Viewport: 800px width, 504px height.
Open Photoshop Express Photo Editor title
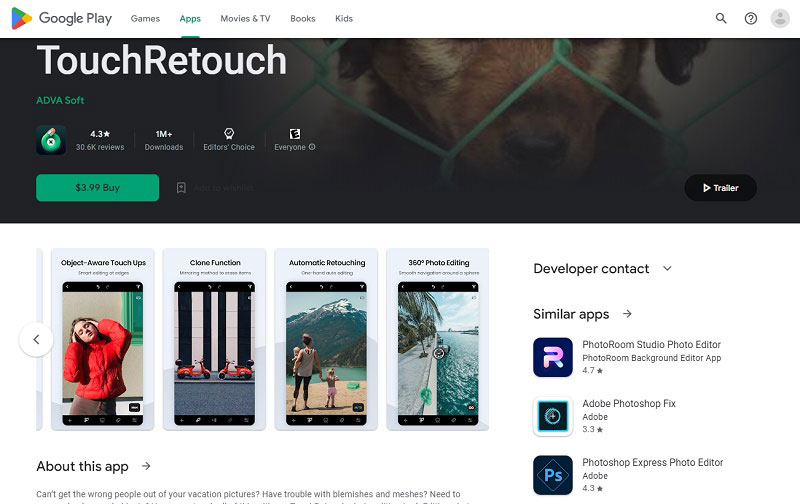[x=653, y=462]
